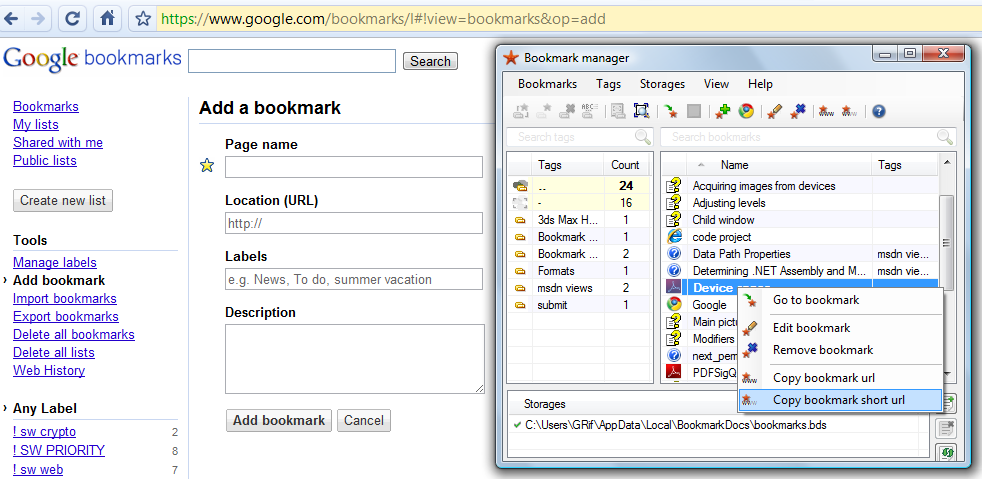Click the Location (URL) input field

pos(354,223)
